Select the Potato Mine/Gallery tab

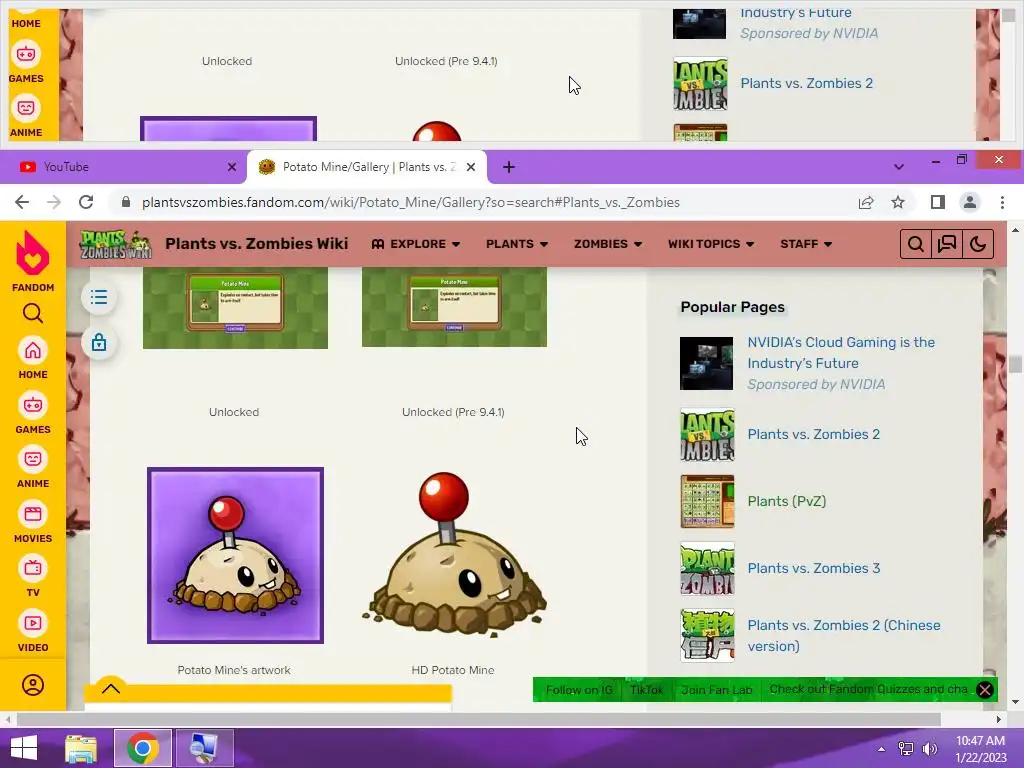(x=366, y=167)
